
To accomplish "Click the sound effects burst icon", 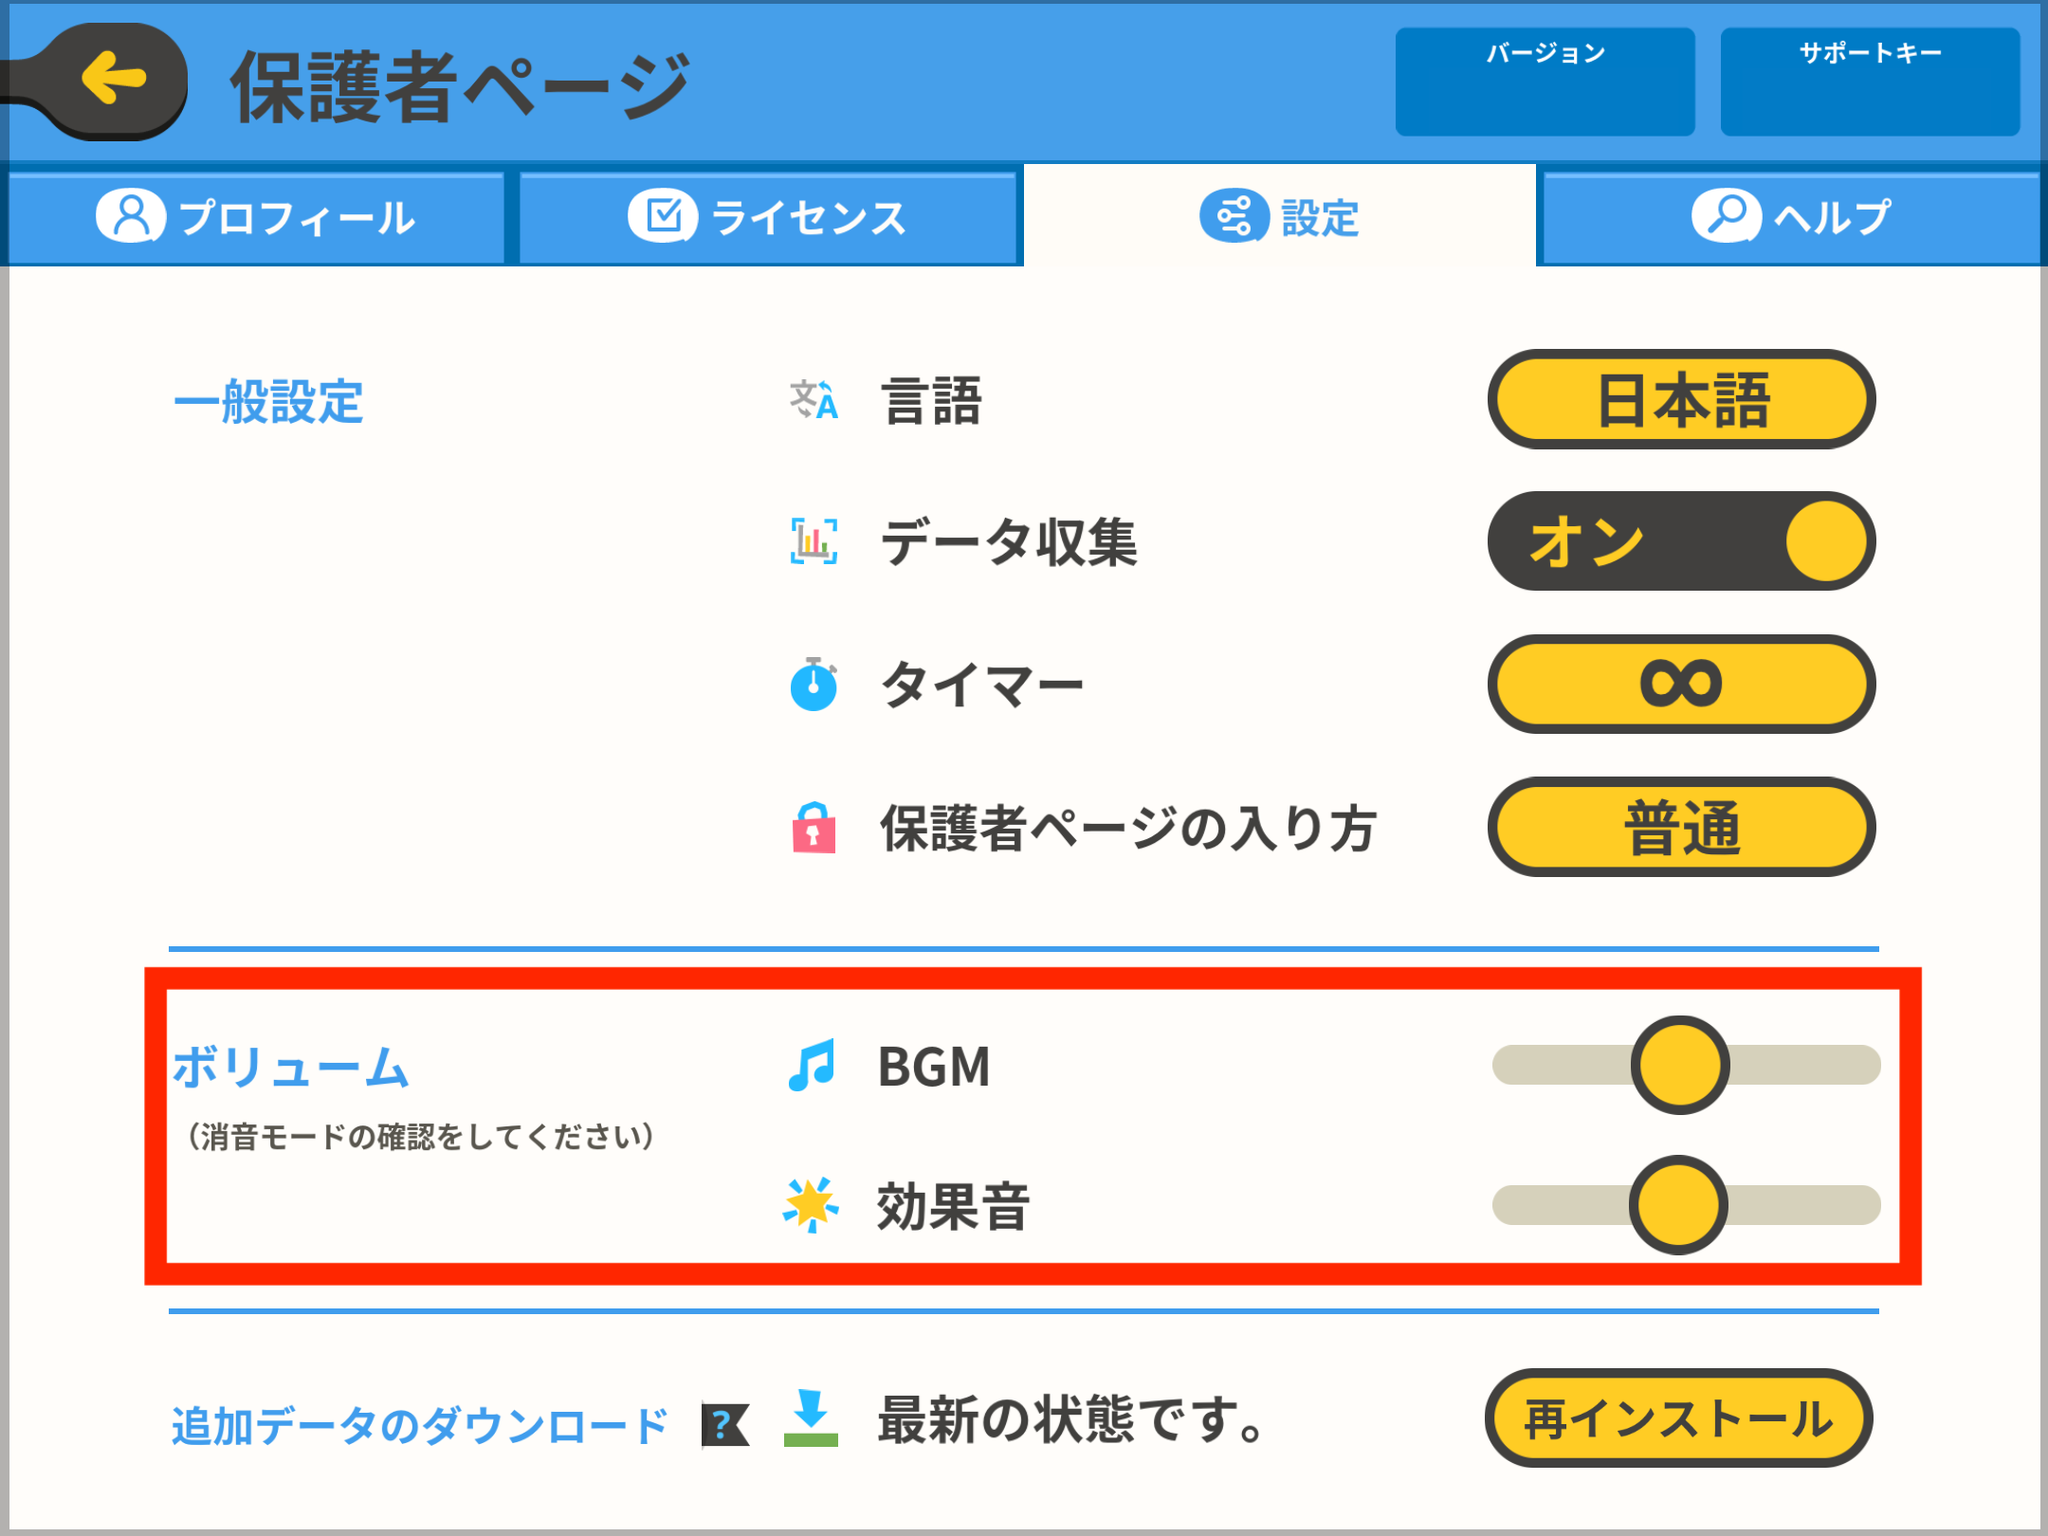I will [x=810, y=1204].
